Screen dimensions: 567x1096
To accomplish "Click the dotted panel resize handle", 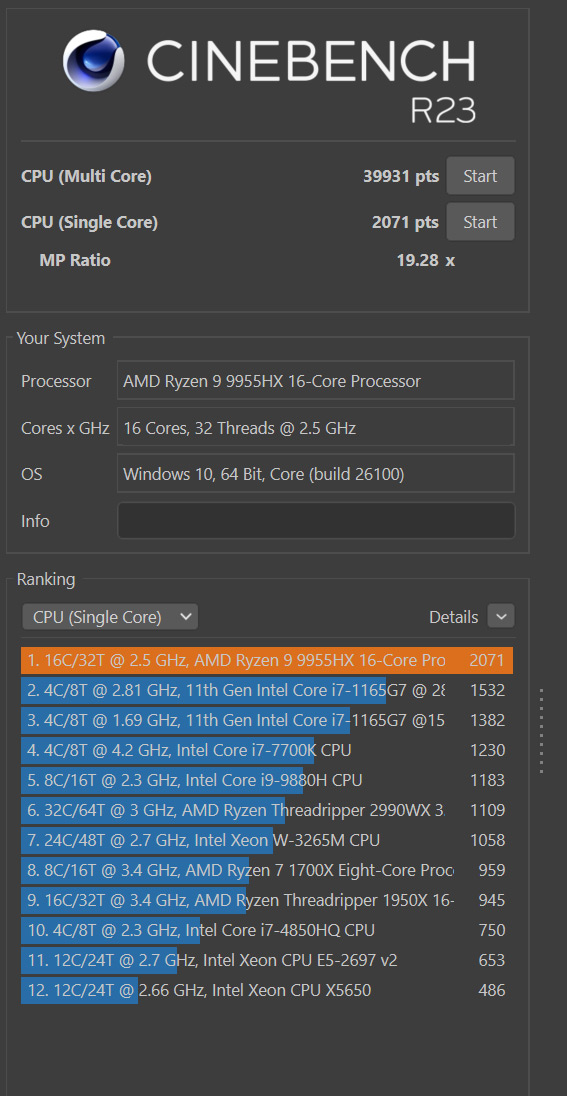I will point(542,731).
